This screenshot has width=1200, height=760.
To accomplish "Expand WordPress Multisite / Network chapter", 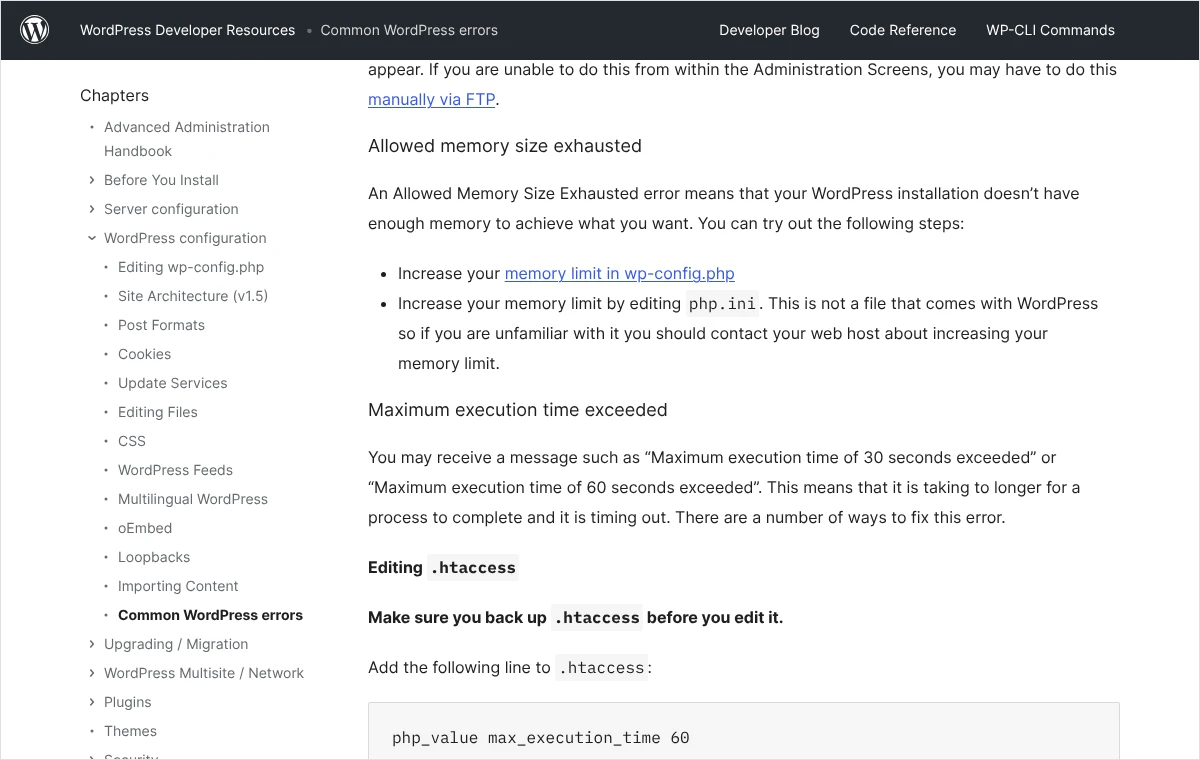I will click(x=92, y=673).
